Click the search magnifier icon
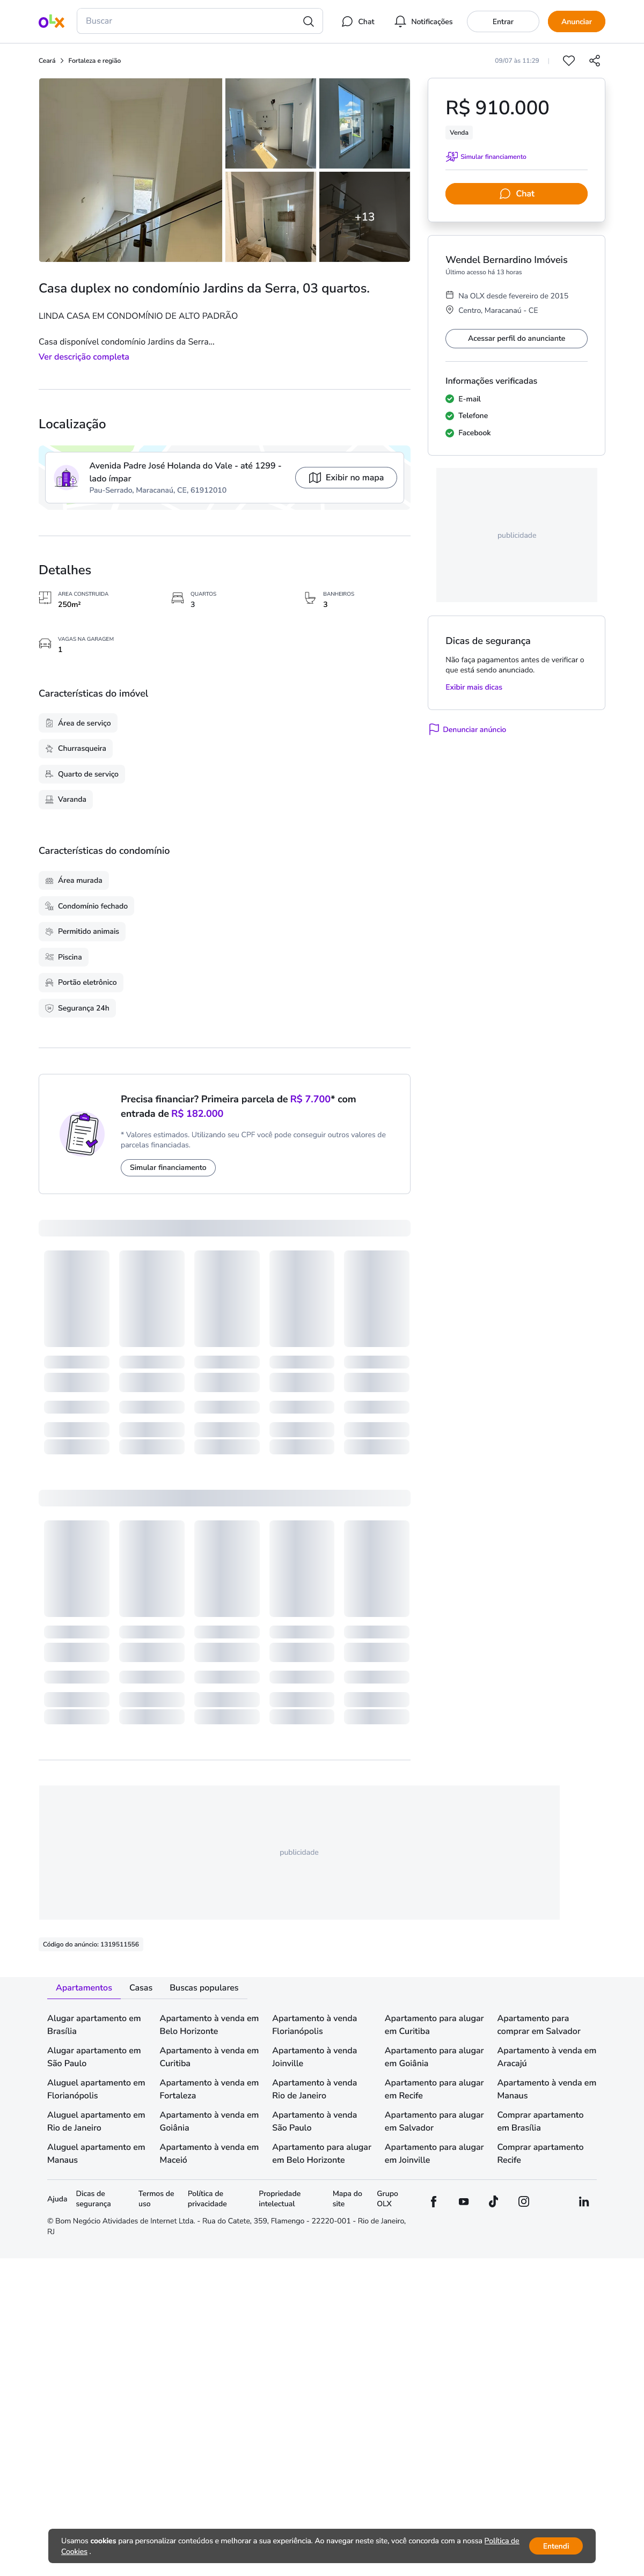The height and width of the screenshot is (2576, 644). 308,21
